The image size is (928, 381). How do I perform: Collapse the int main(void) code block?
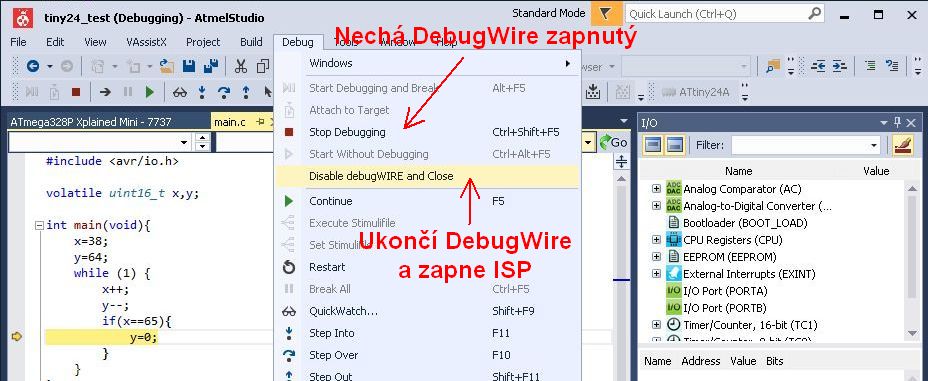(x=39, y=225)
